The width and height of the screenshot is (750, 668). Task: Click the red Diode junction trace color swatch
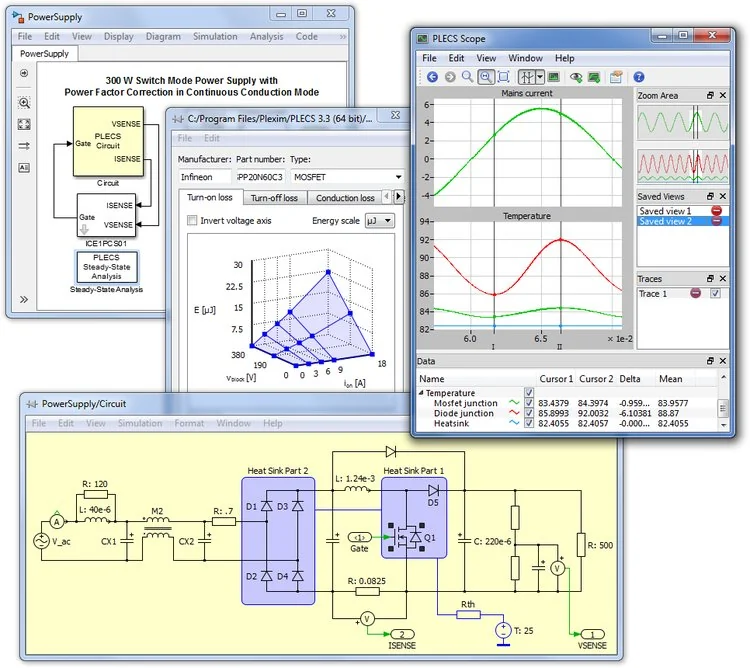pos(514,413)
